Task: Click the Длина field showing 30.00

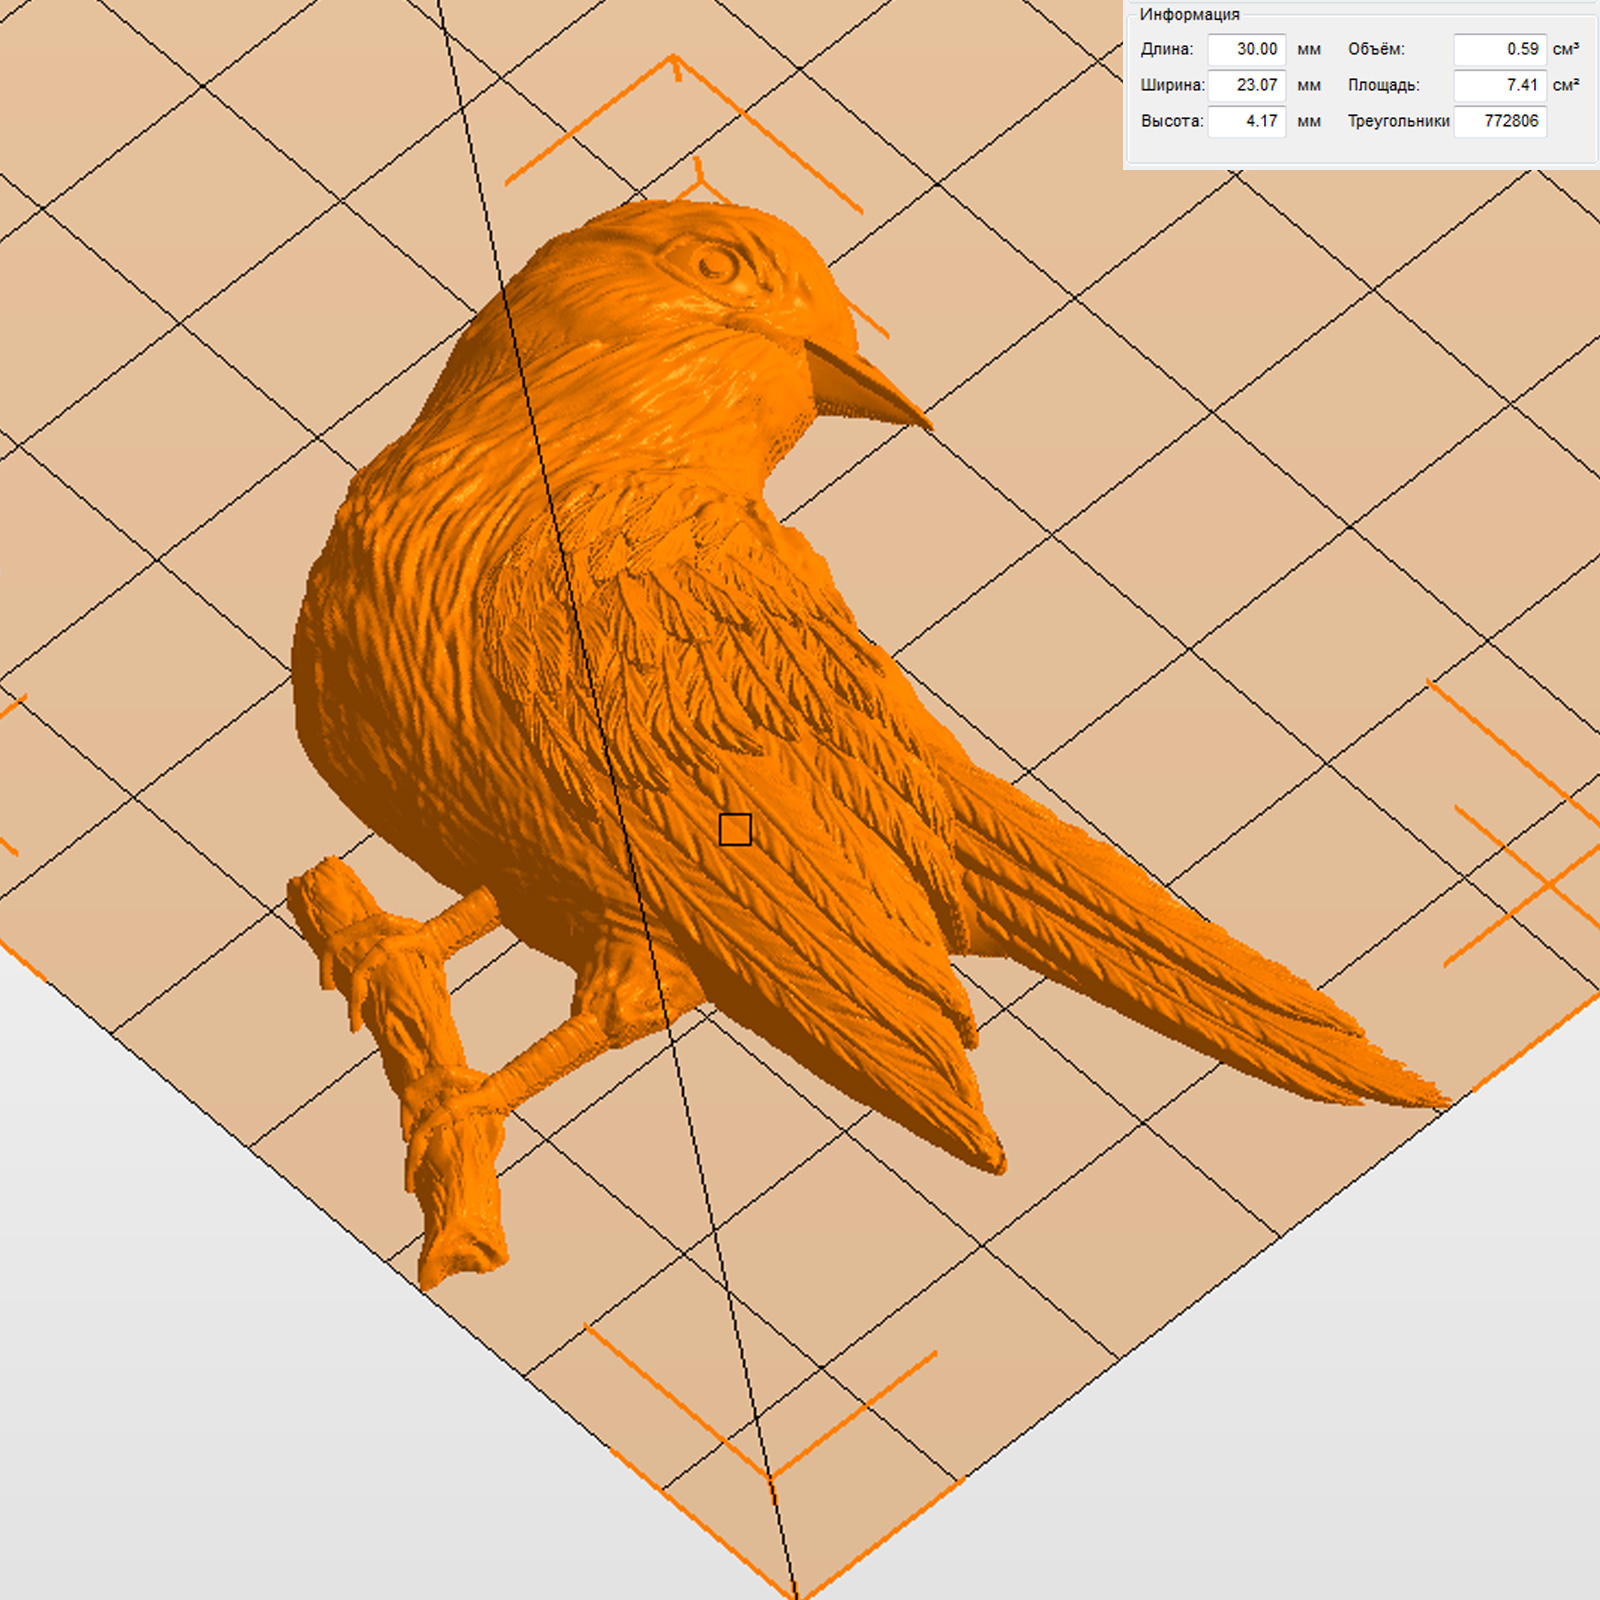Action: (1246, 49)
